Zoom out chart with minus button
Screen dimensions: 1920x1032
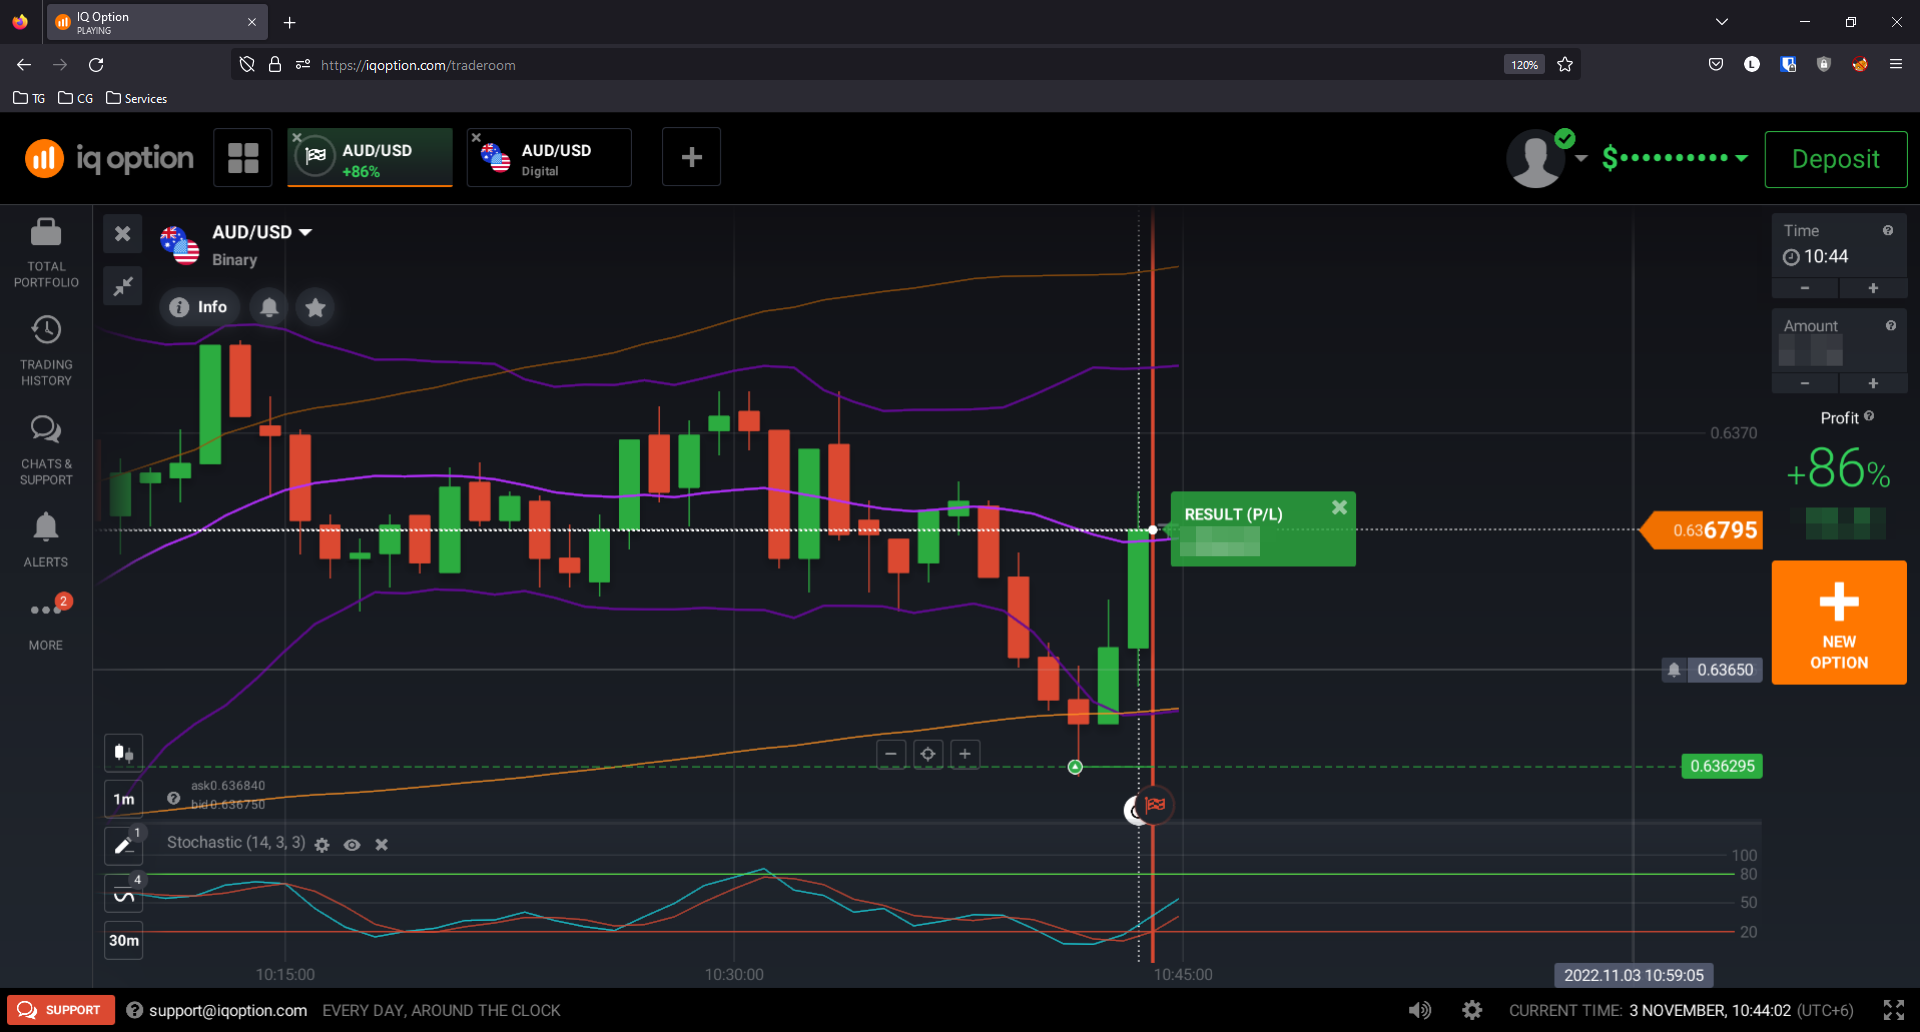891,754
